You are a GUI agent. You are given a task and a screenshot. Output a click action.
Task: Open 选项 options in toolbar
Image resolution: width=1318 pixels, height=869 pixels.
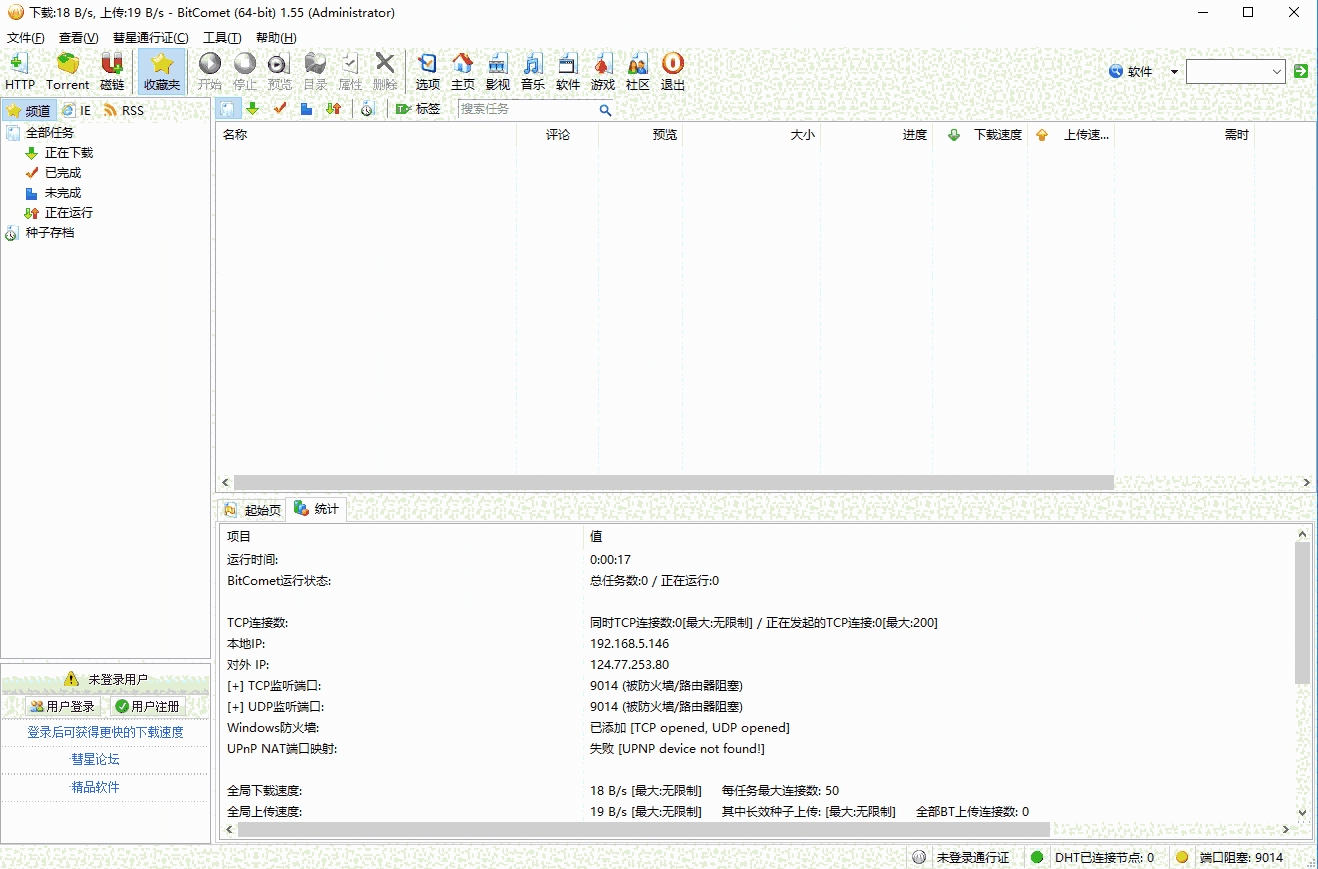tap(427, 70)
